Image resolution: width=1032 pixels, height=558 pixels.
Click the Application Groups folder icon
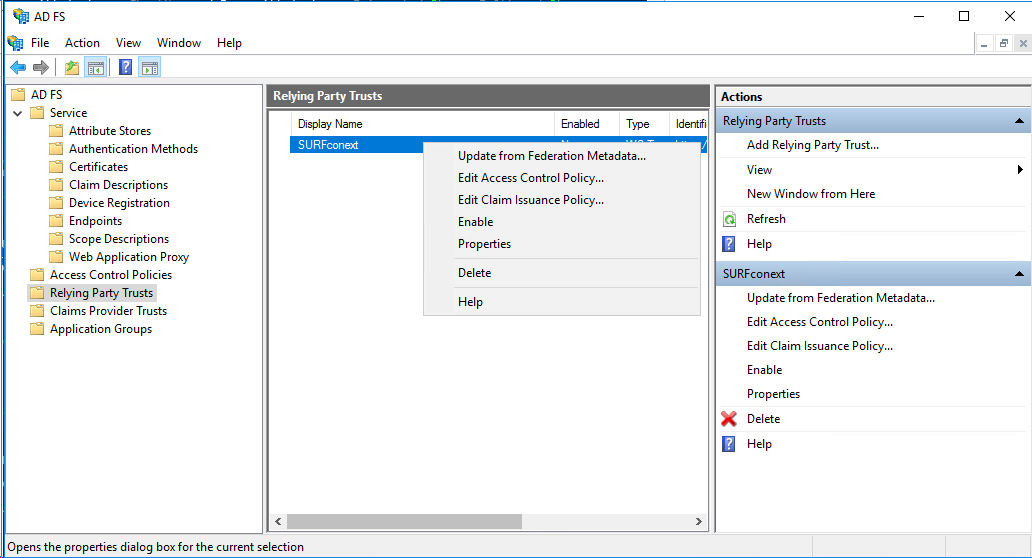click(x=38, y=328)
